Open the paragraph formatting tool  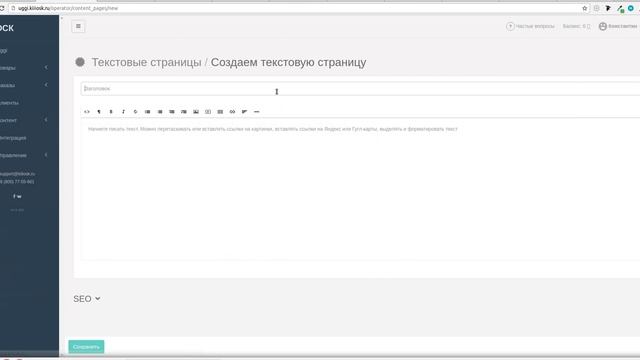pyautogui.click(x=99, y=112)
